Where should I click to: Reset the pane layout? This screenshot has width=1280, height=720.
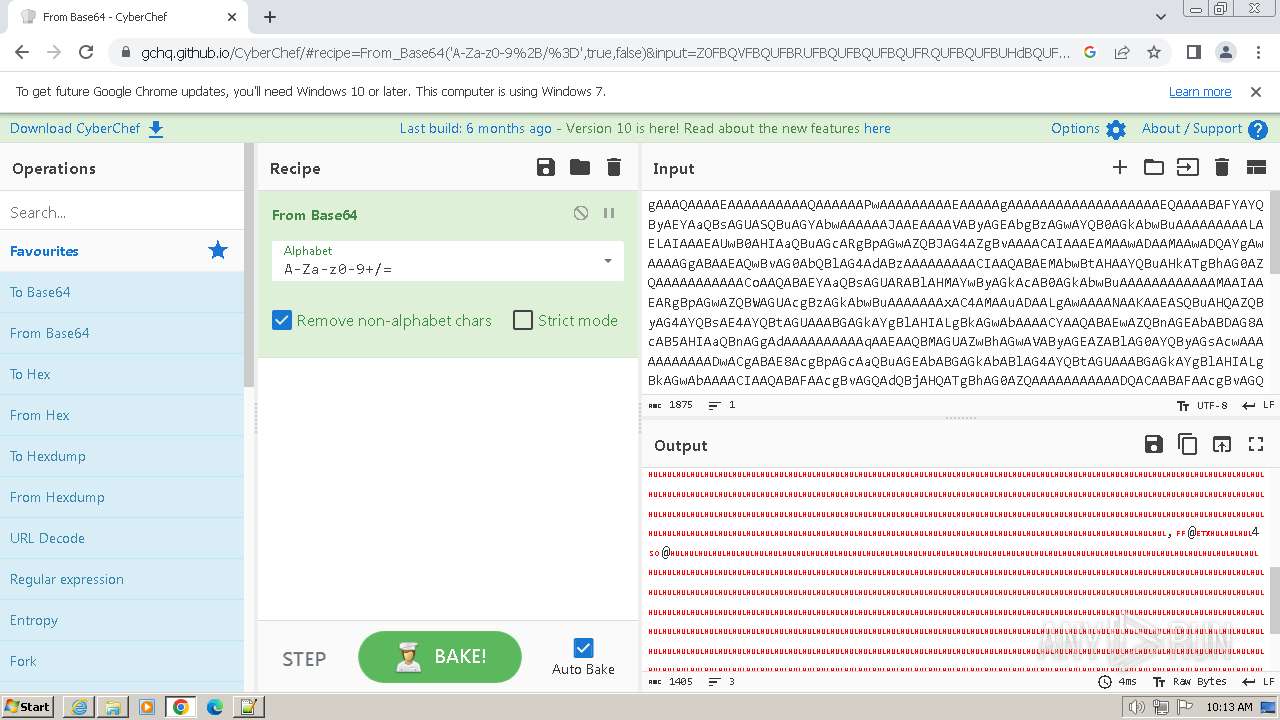(x=1256, y=167)
